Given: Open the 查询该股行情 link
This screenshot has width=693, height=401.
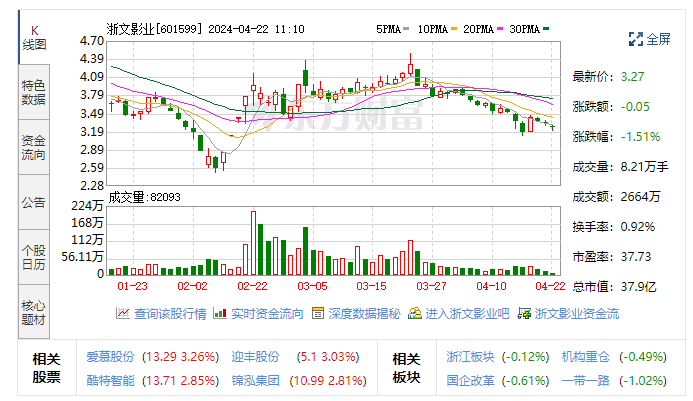Looking at the screenshot, I should pos(170,314).
